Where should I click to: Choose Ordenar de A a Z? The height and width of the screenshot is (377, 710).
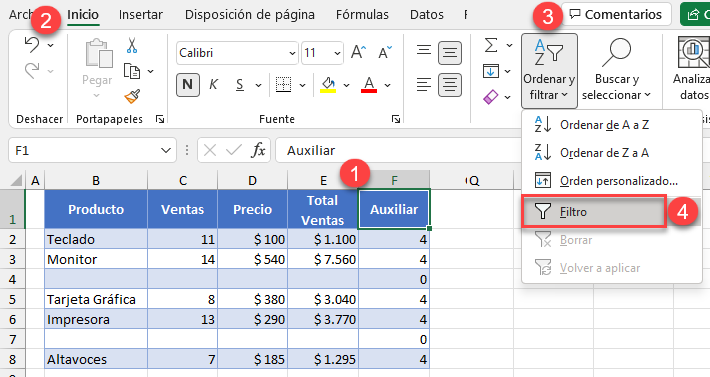tap(604, 125)
